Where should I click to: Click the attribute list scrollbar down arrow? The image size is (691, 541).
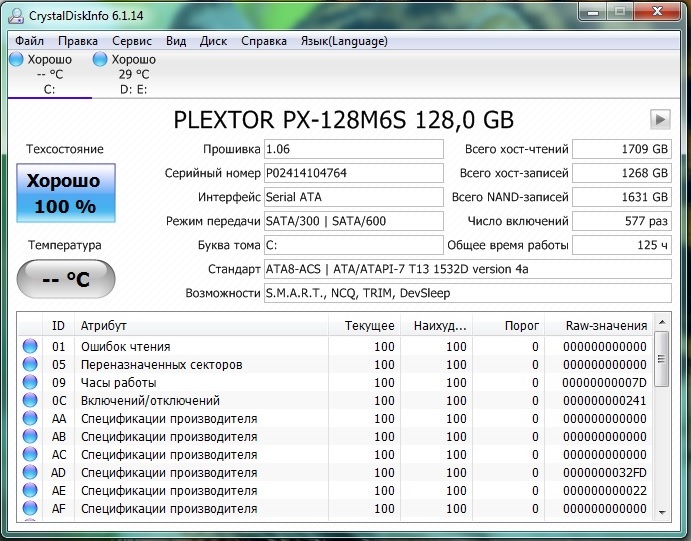pyautogui.click(x=662, y=512)
